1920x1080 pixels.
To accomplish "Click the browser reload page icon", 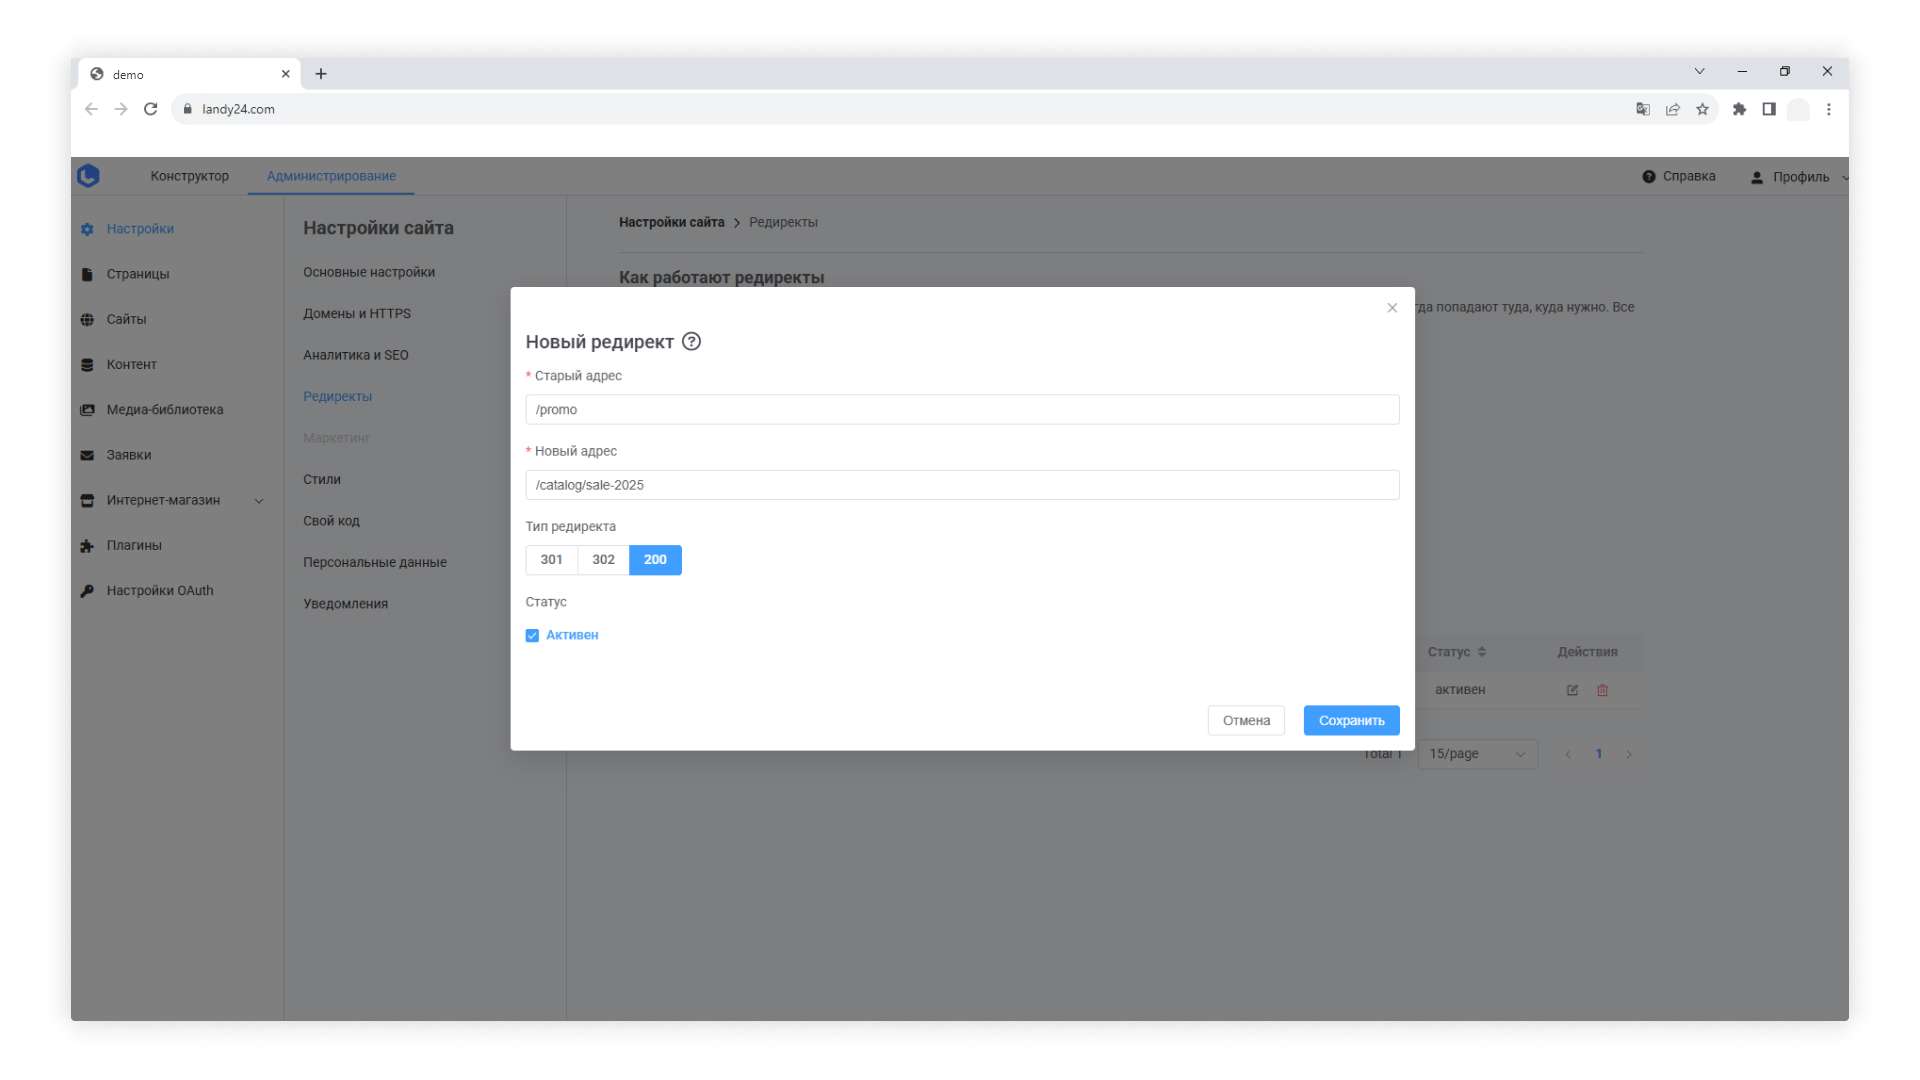I will (150, 109).
